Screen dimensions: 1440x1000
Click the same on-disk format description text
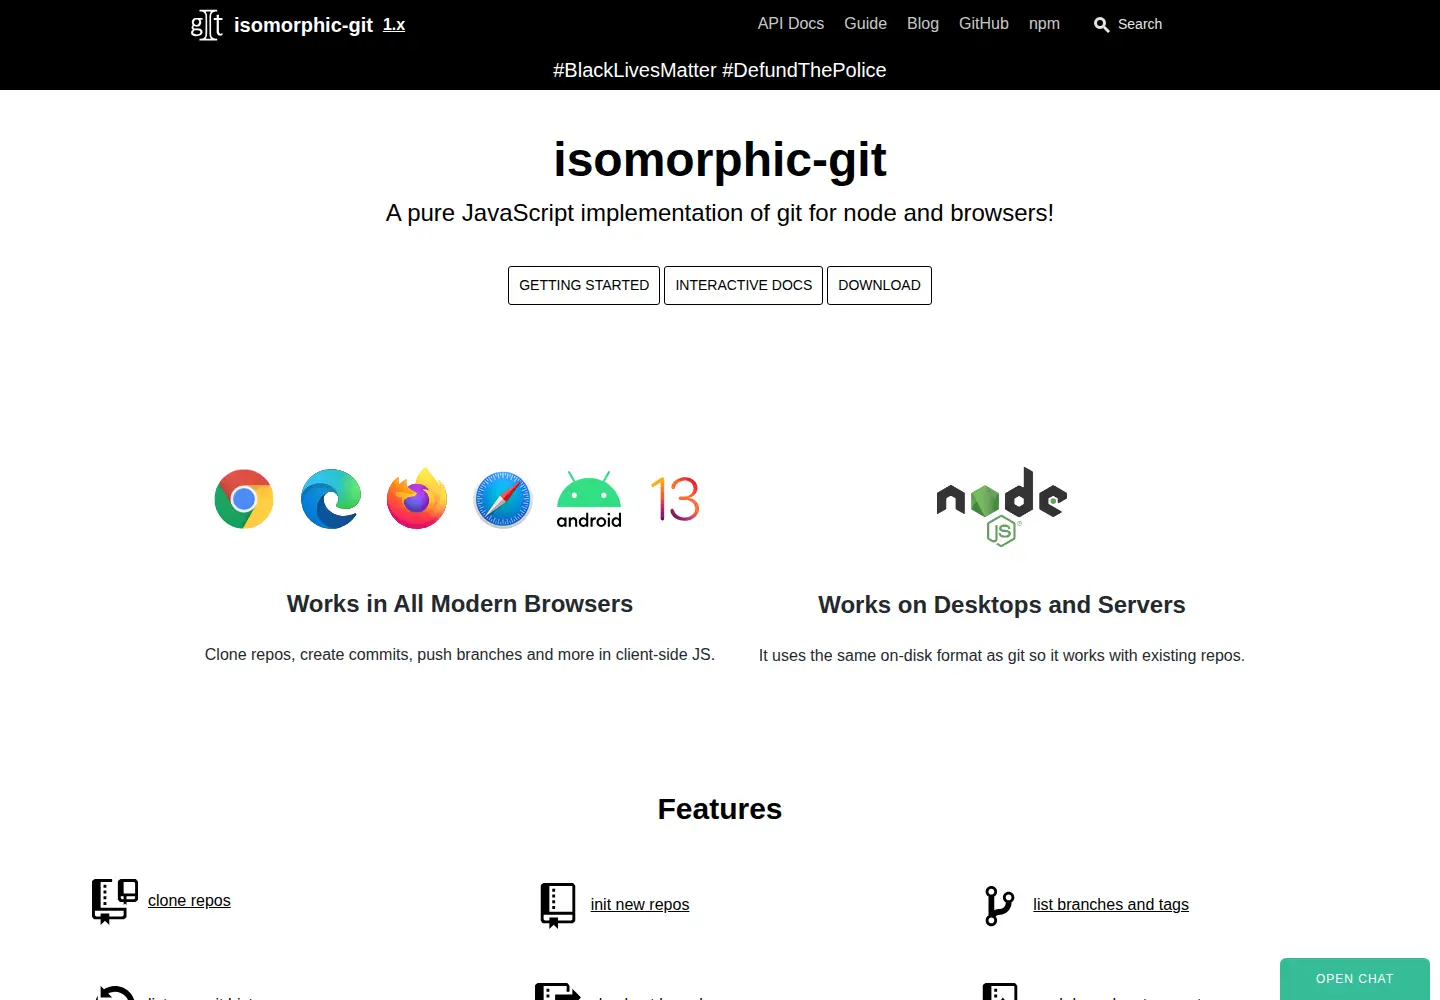1002,656
